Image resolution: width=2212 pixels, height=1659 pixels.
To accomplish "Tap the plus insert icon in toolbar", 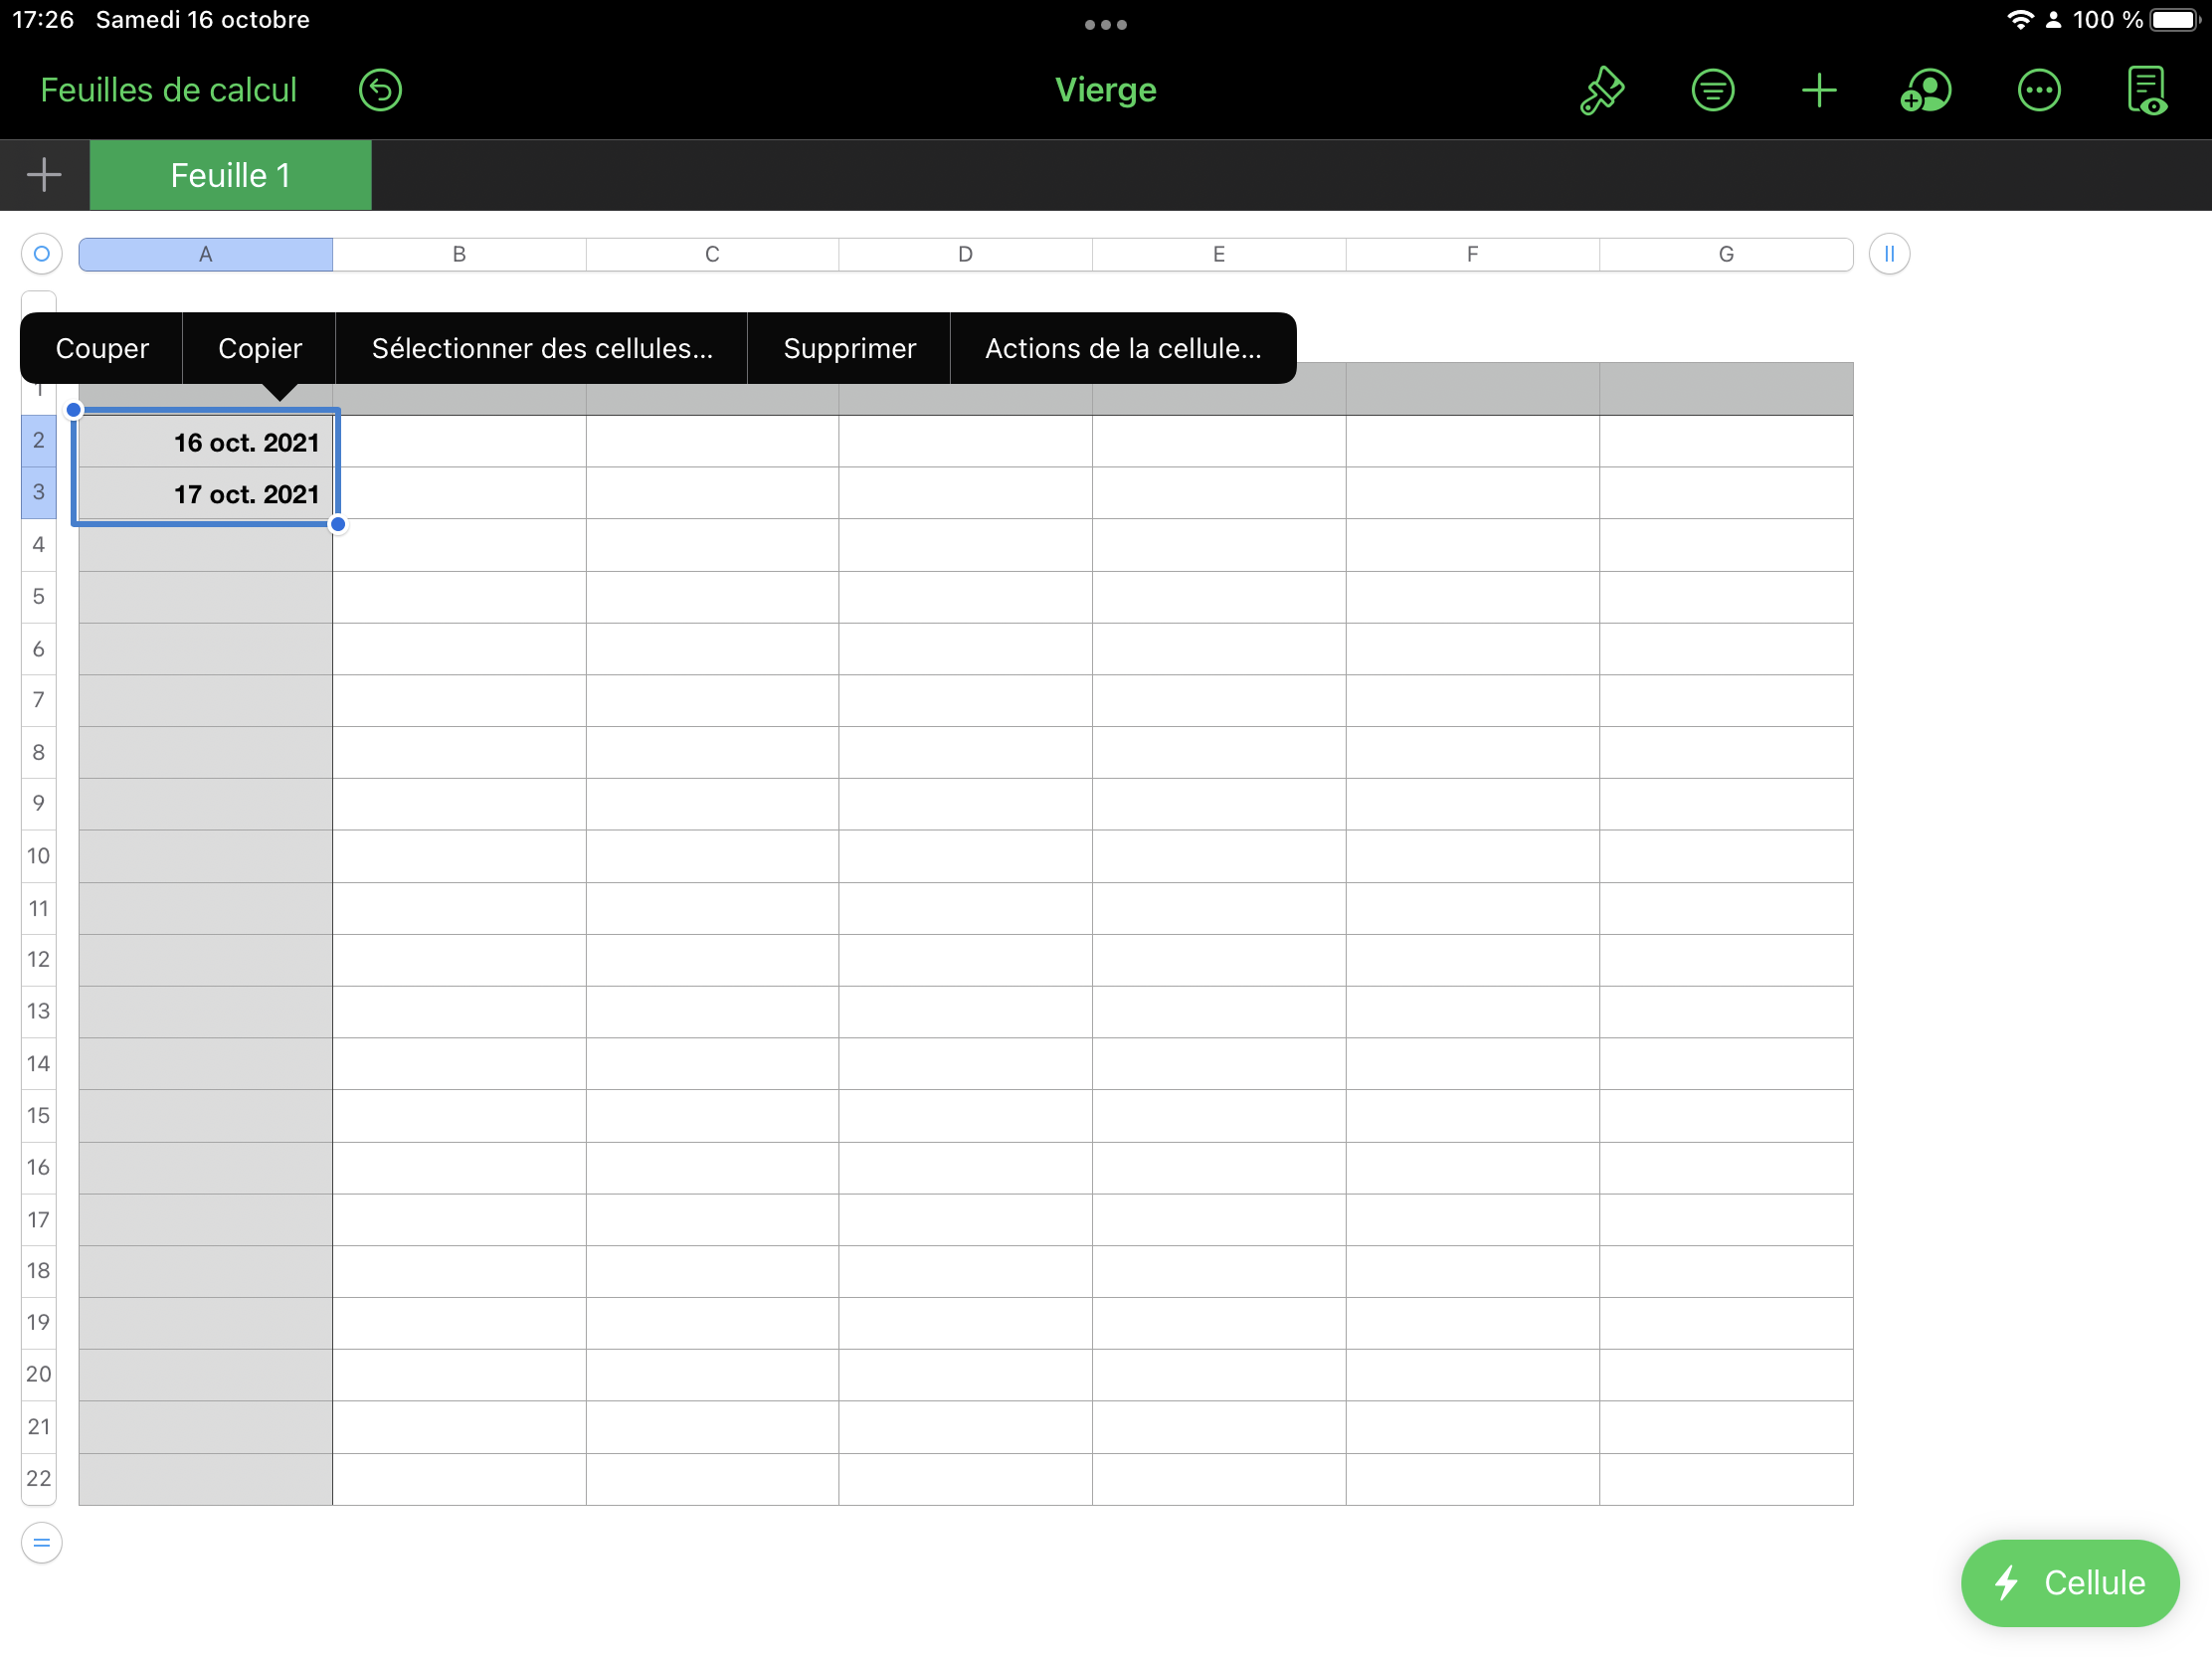I will [1818, 90].
